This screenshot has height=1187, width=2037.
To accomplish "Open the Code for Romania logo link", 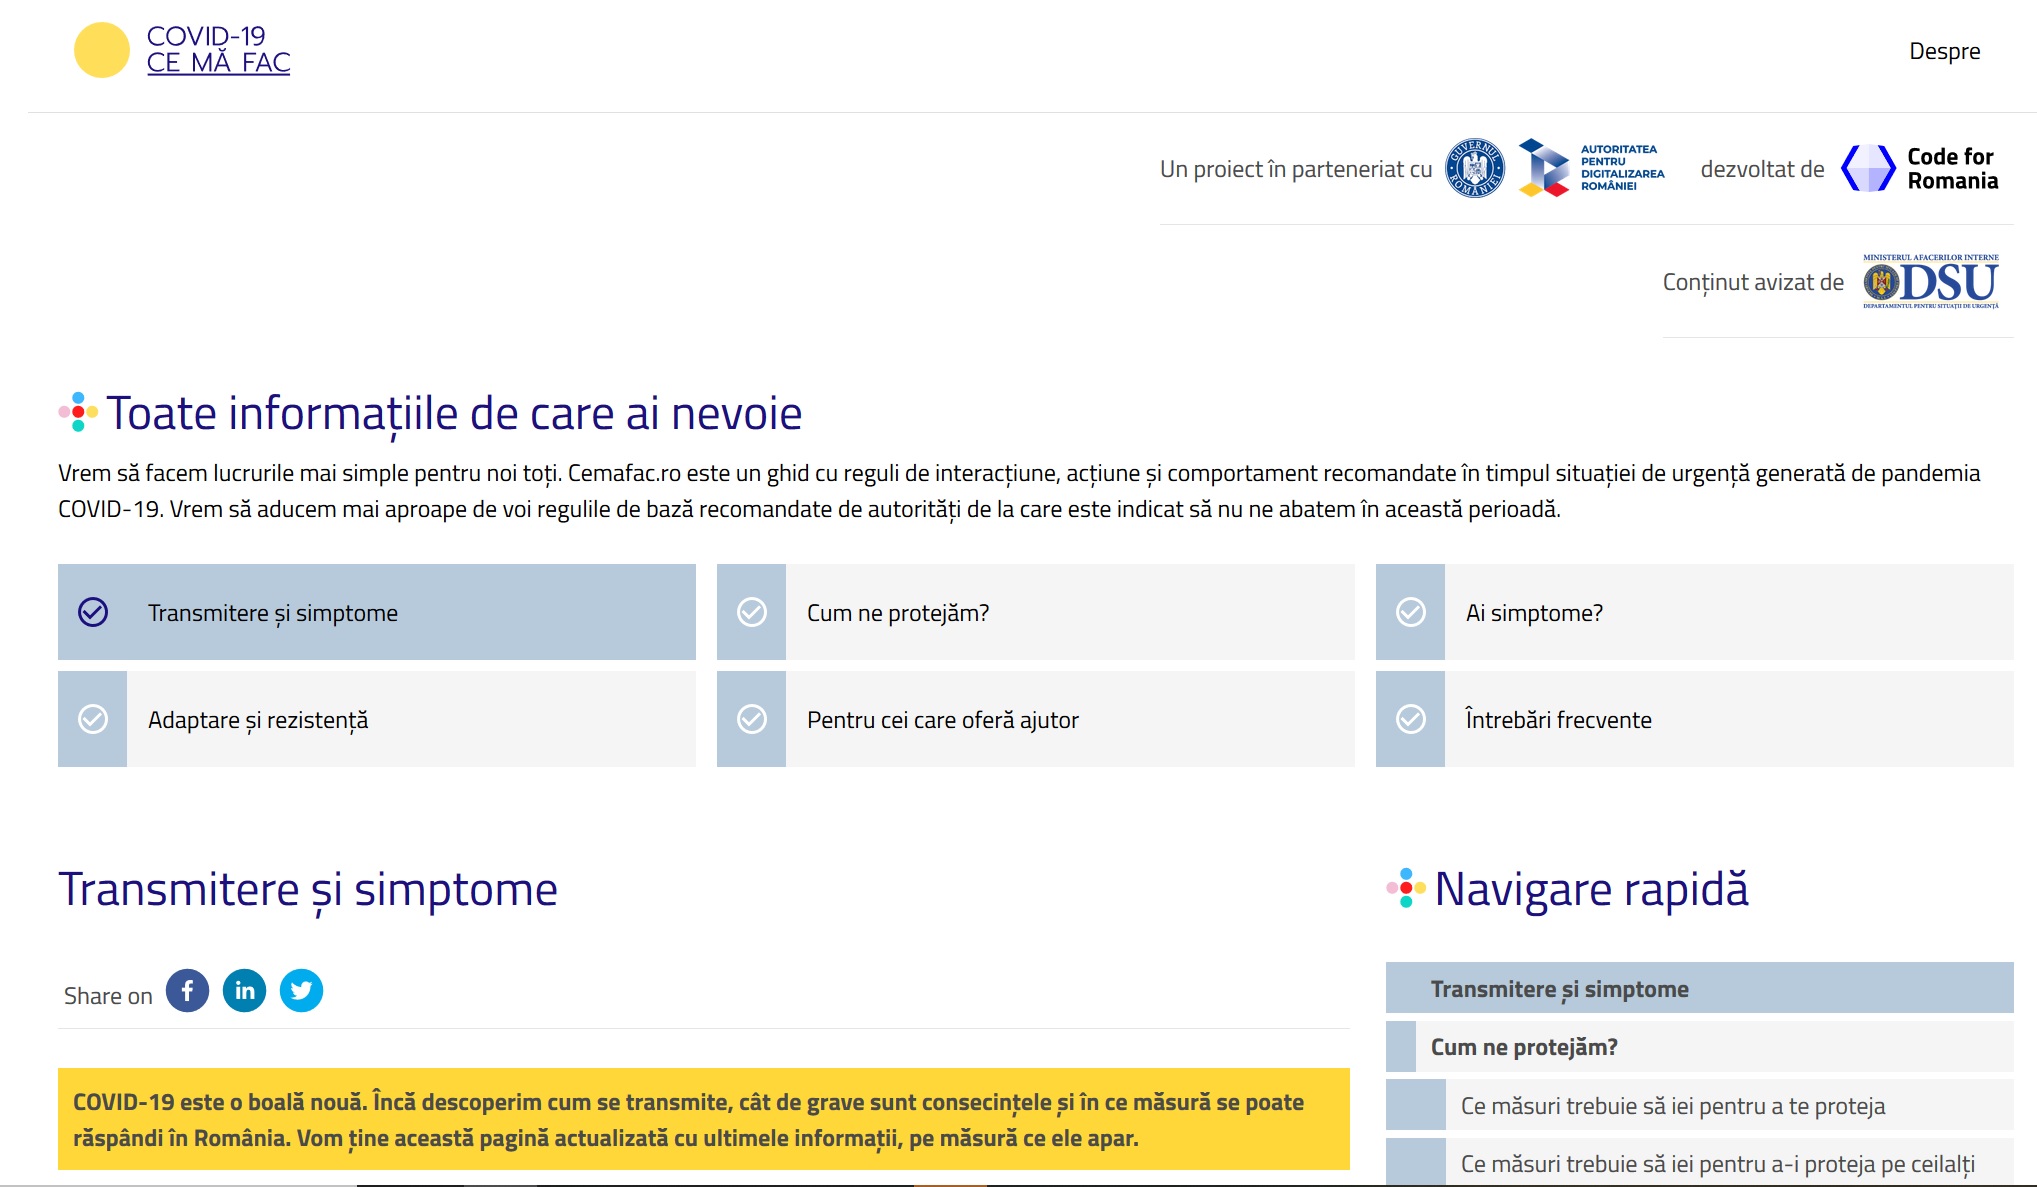I will pyautogui.click(x=1919, y=168).
